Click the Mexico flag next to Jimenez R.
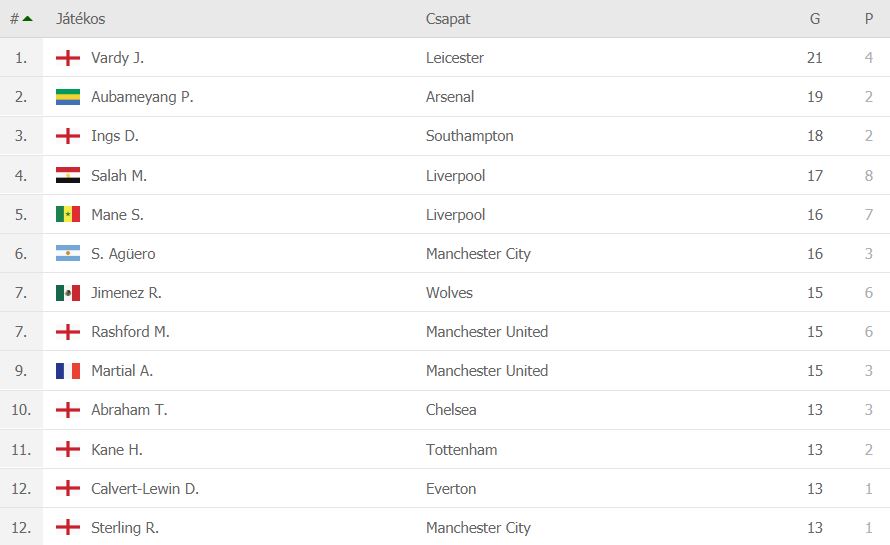 tap(68, 293)
